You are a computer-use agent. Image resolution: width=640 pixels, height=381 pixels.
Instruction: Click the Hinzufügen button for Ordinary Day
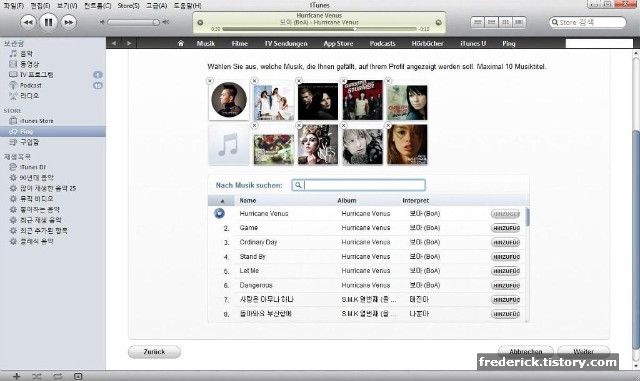pos(506,242)
